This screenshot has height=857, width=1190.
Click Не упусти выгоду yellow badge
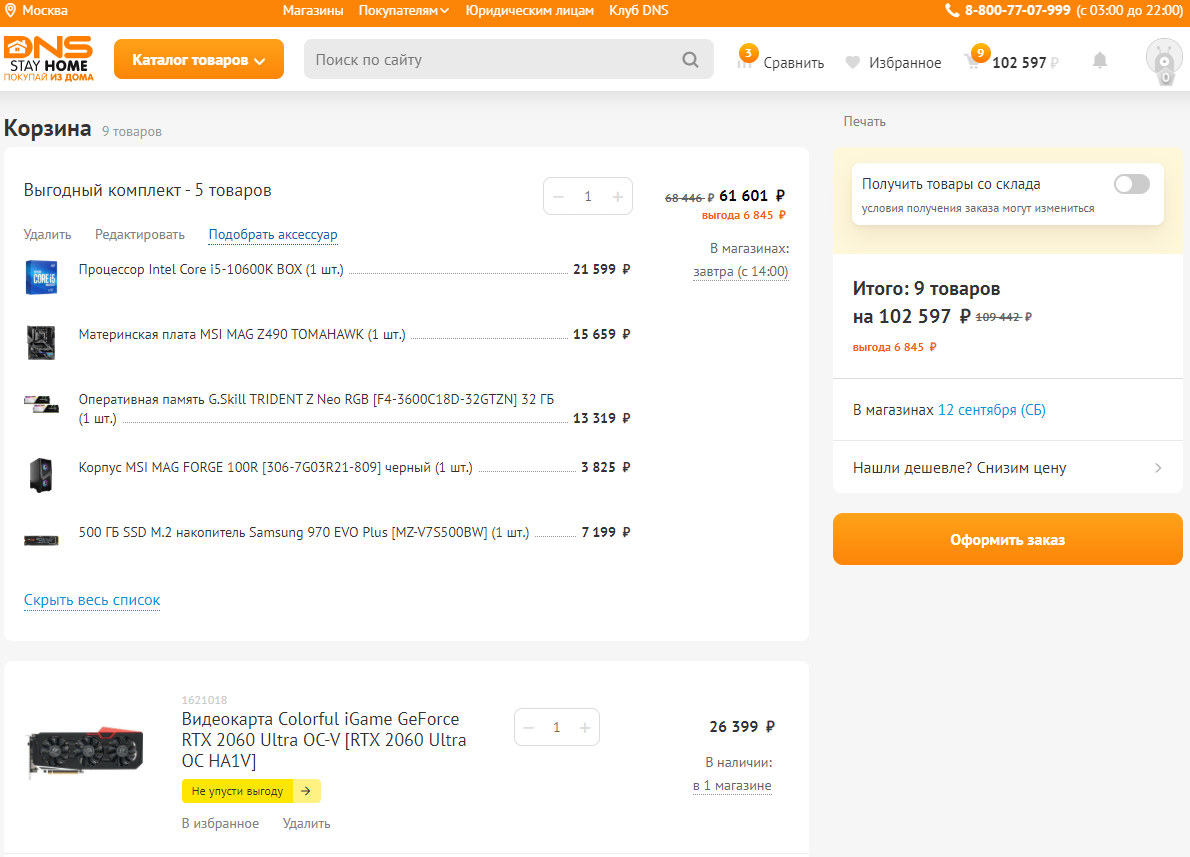(x=251, y=791)
